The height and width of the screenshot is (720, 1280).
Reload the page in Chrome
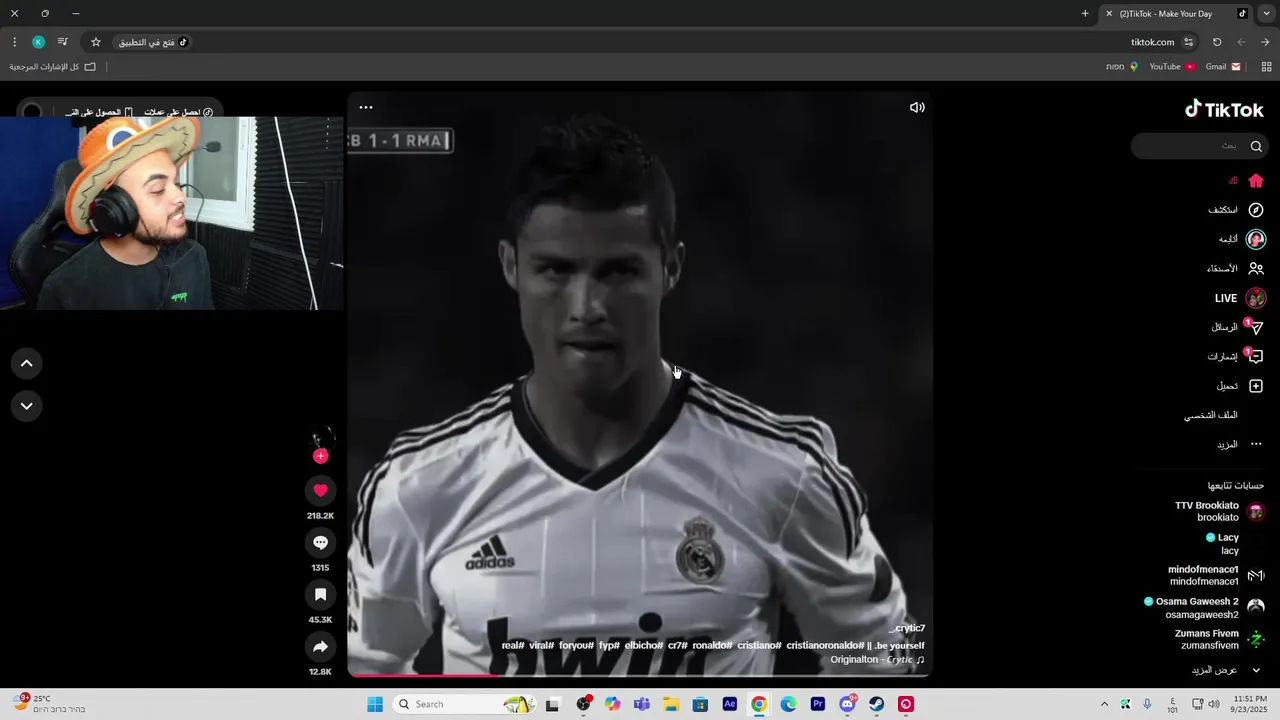(x=1217, y=42)
